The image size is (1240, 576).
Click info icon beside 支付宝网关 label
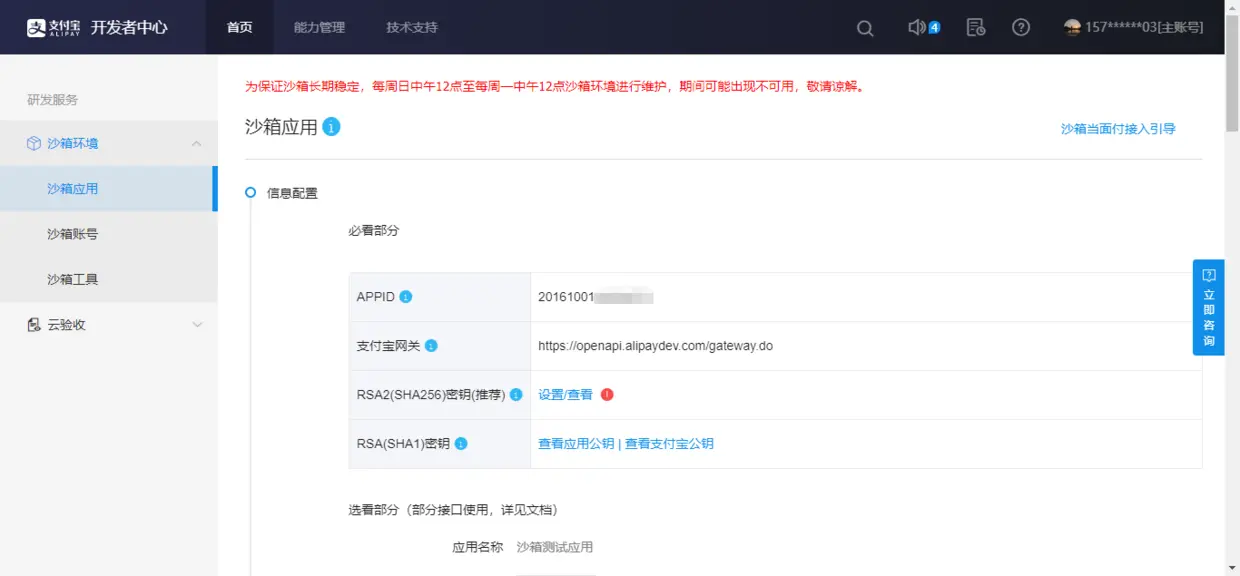[x=431, y=346]
